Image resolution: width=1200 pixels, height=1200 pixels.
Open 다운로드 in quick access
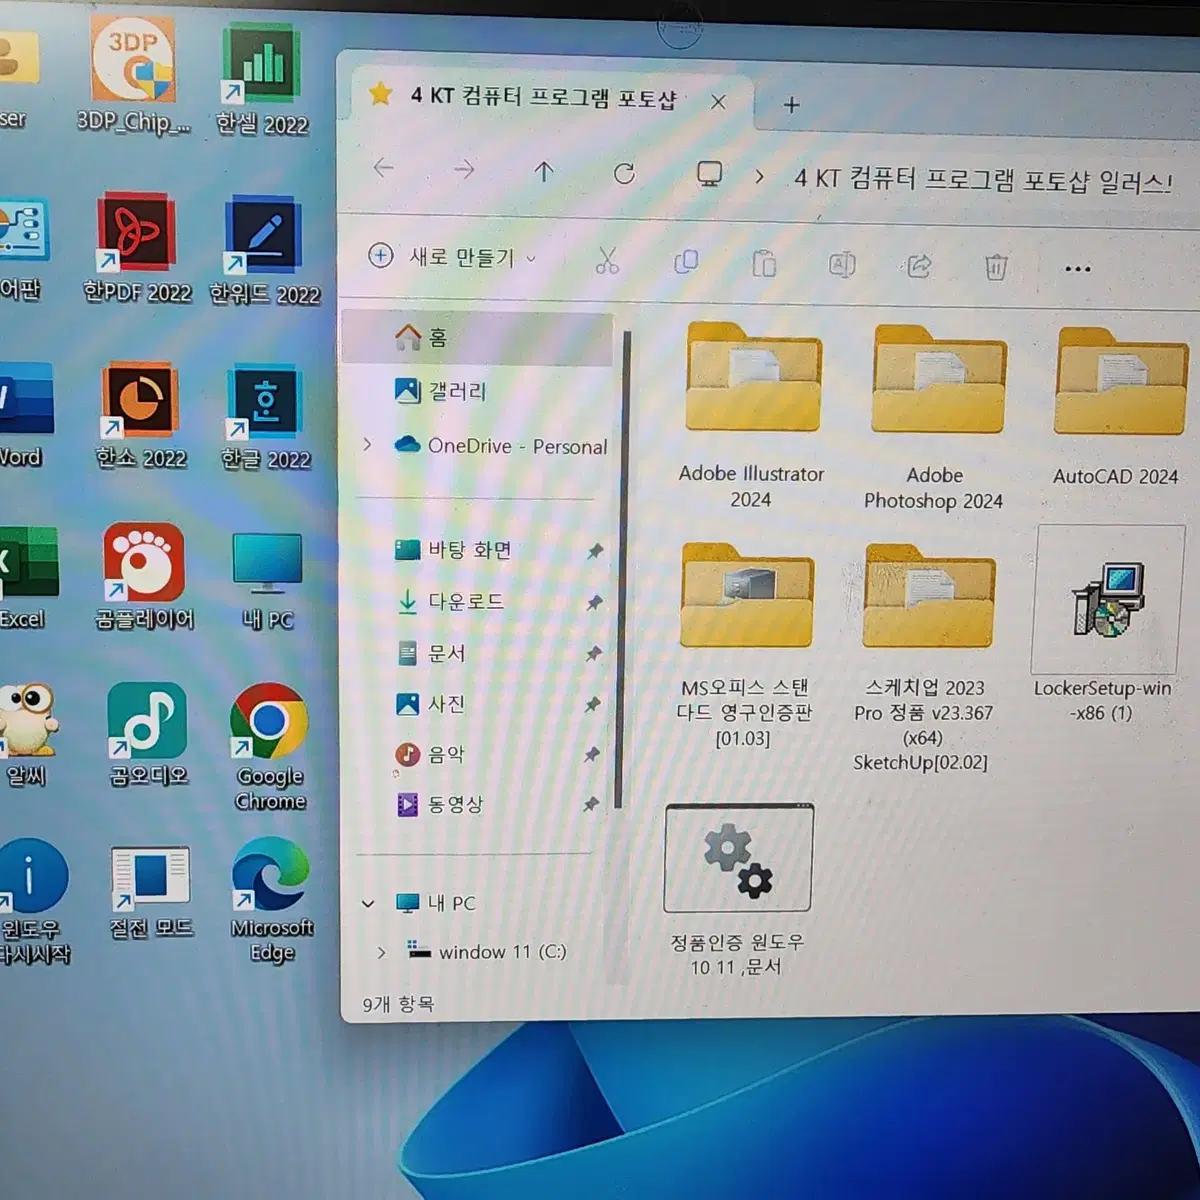point(451,602)
